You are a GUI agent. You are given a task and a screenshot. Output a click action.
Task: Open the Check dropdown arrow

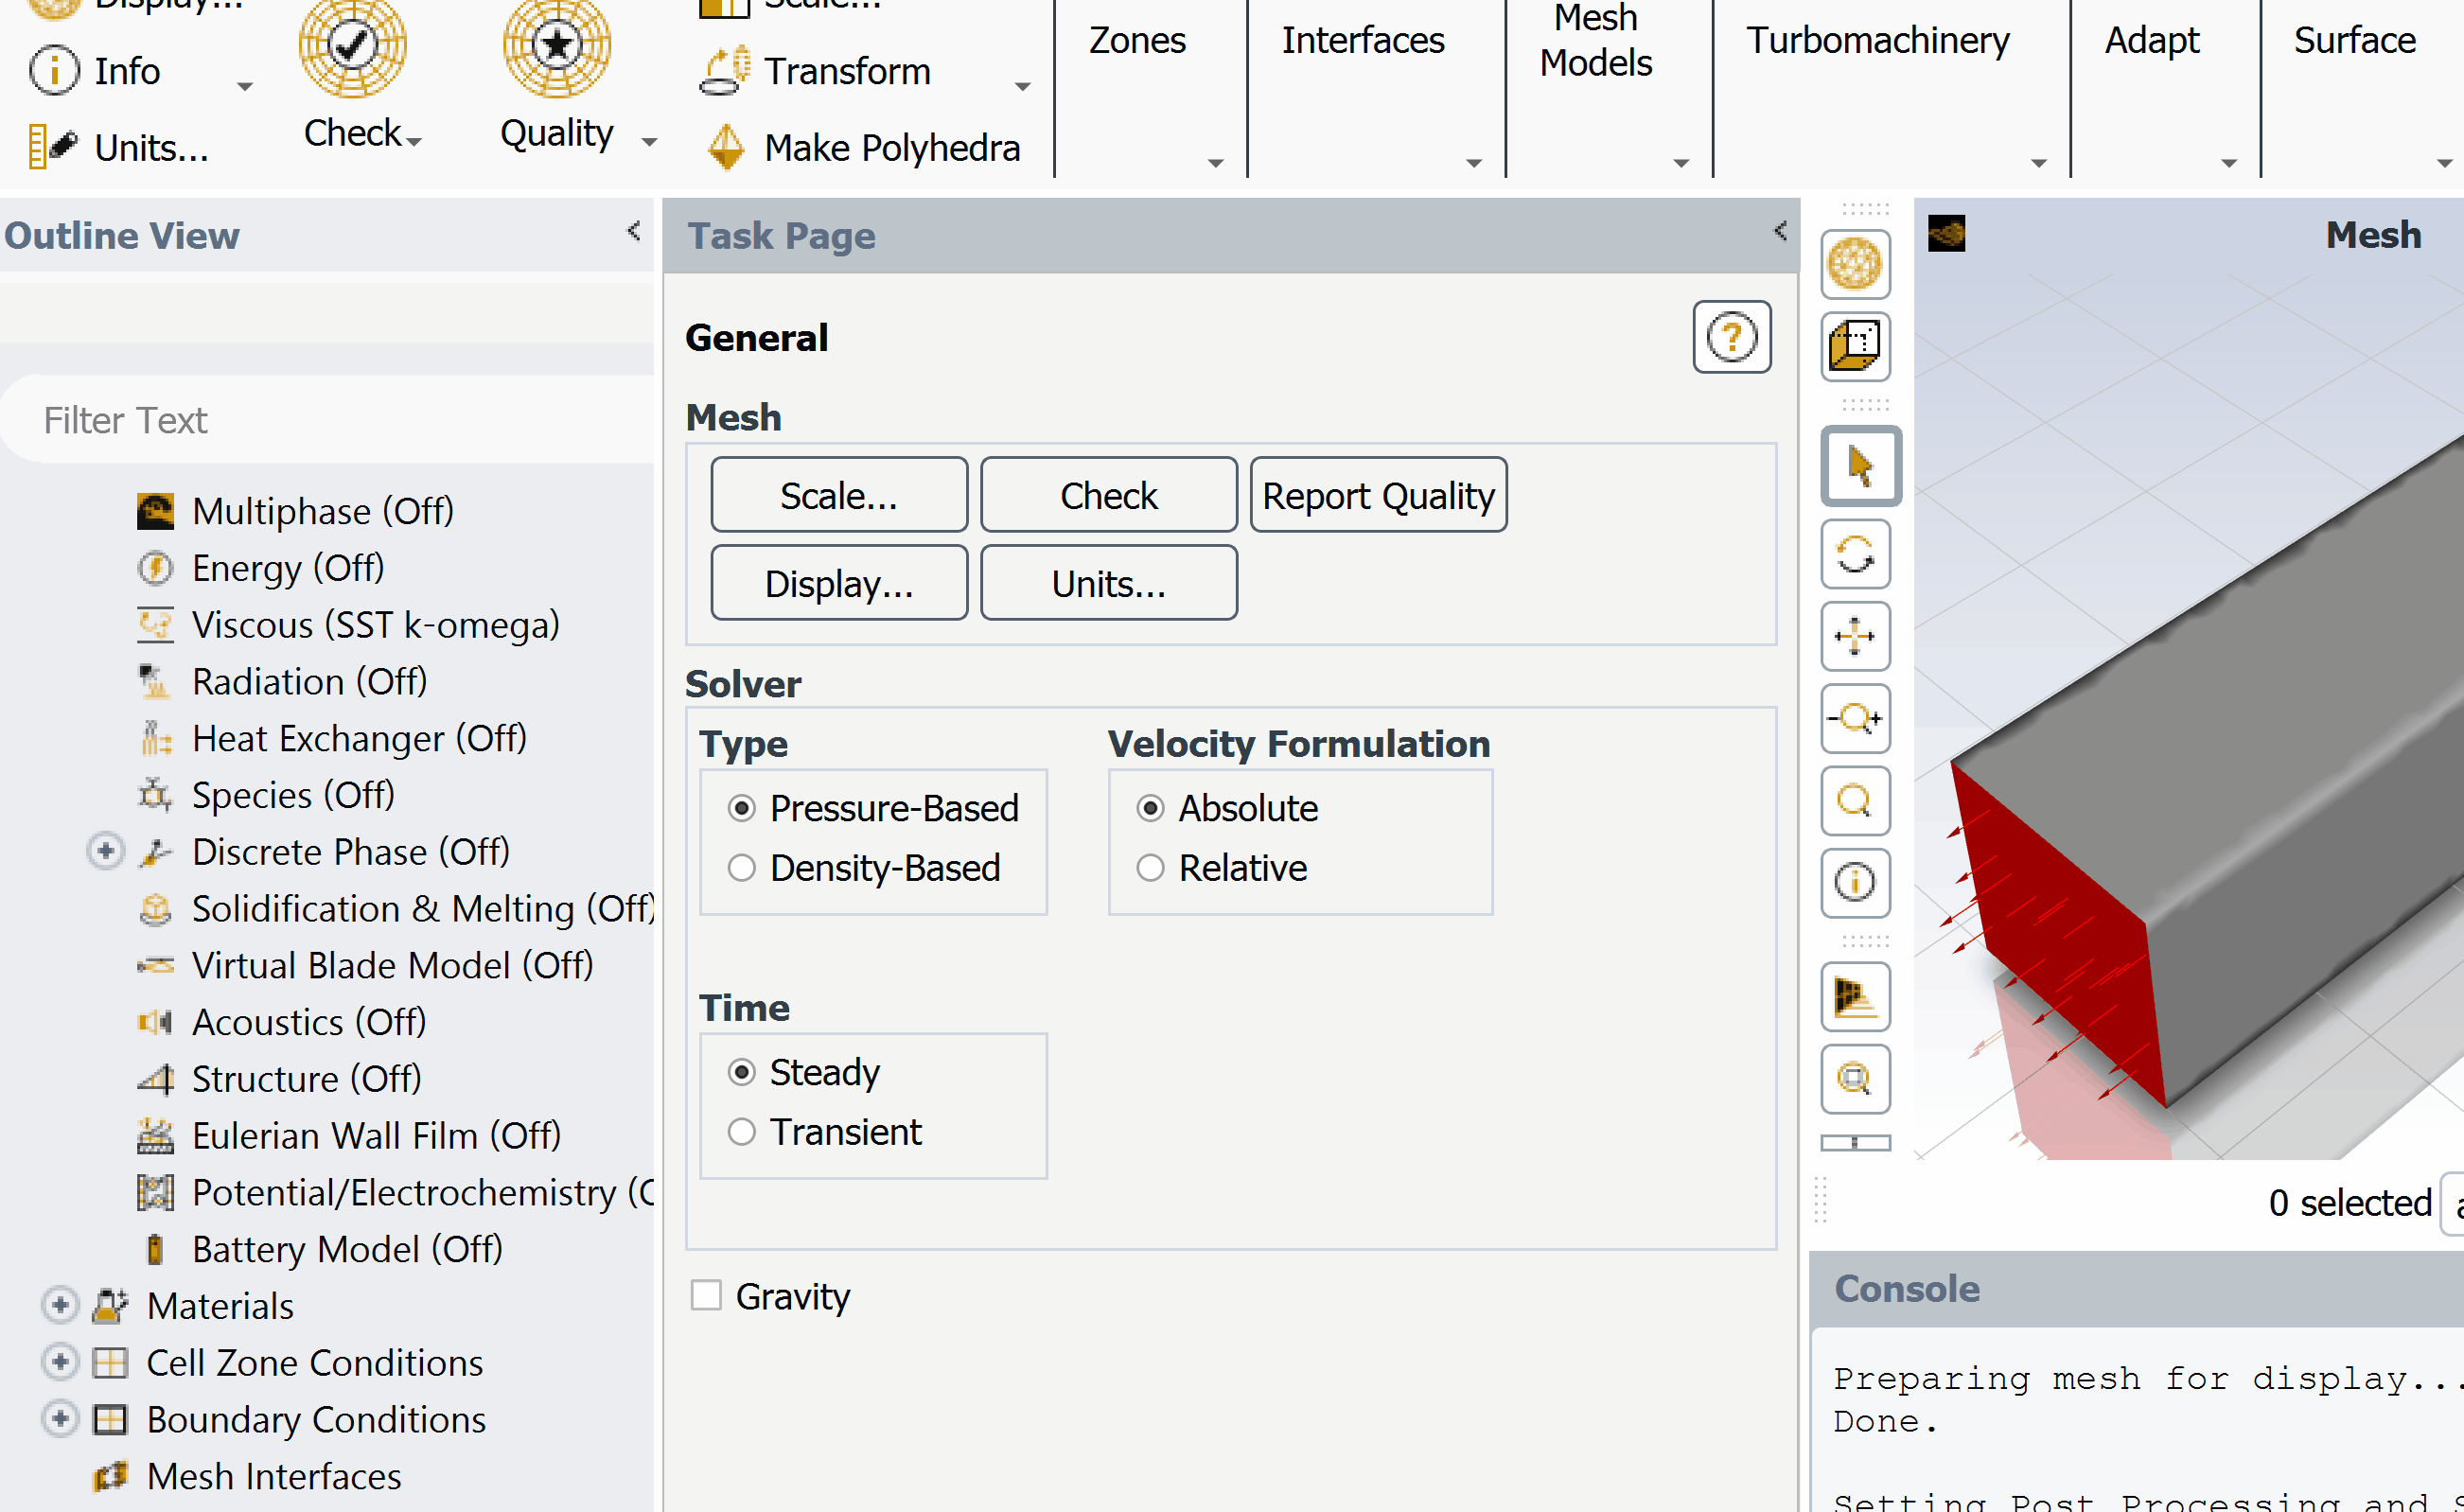coord(414,142)
